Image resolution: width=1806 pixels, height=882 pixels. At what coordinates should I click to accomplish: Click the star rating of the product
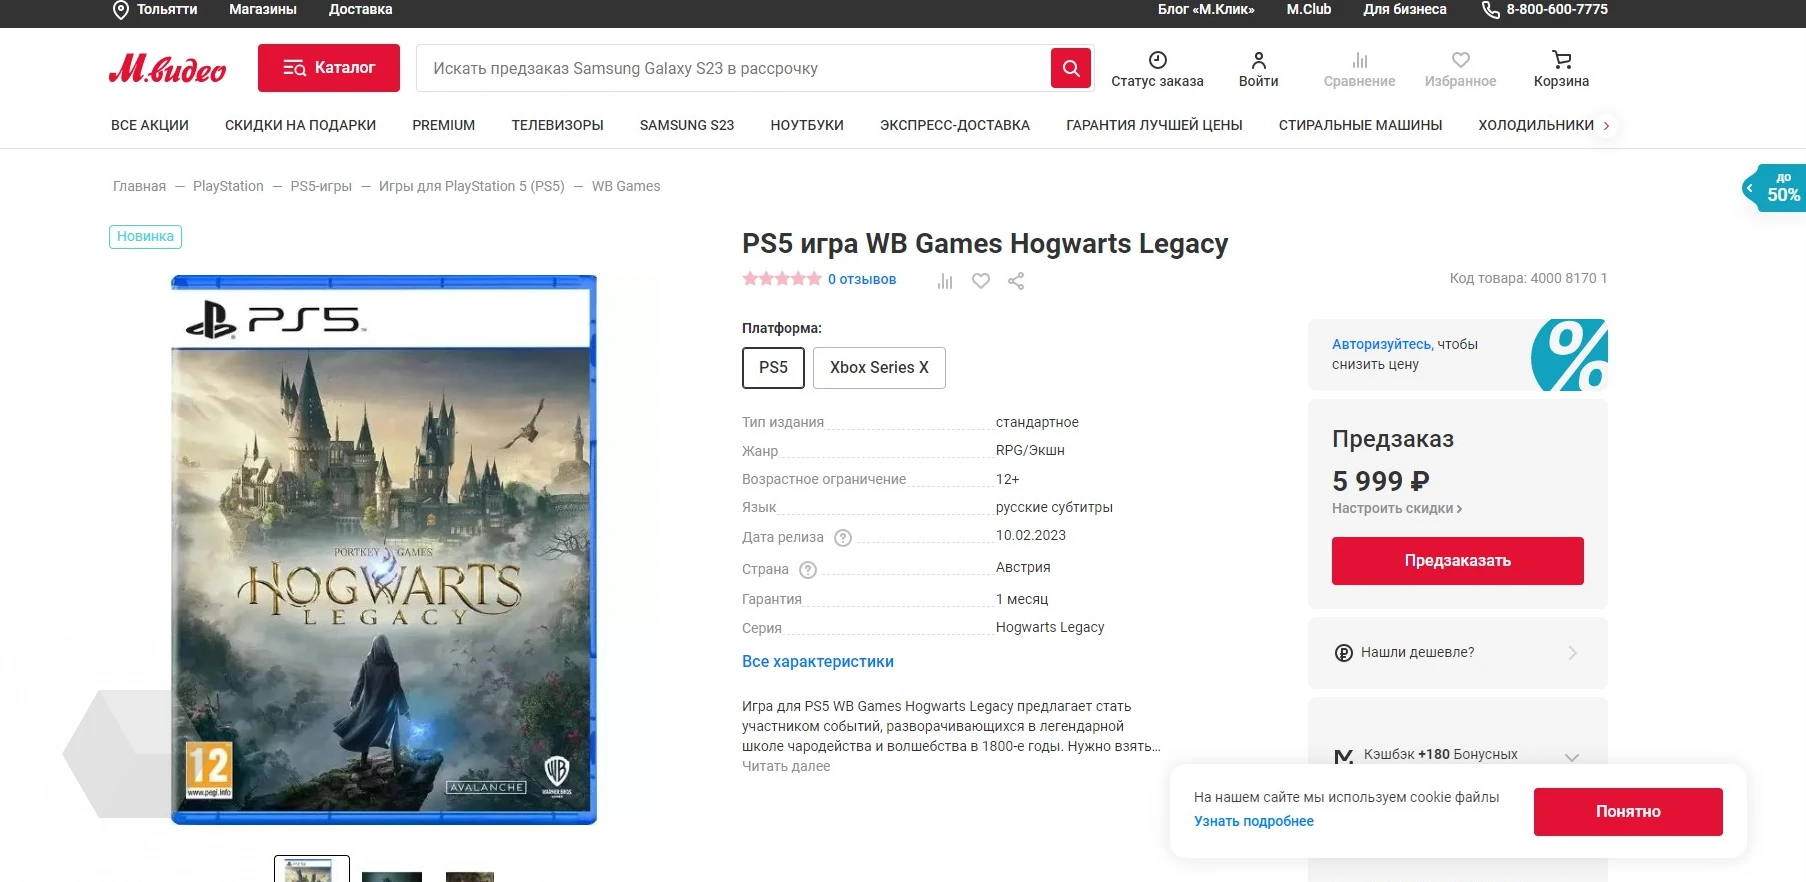(x=782, y=279)
